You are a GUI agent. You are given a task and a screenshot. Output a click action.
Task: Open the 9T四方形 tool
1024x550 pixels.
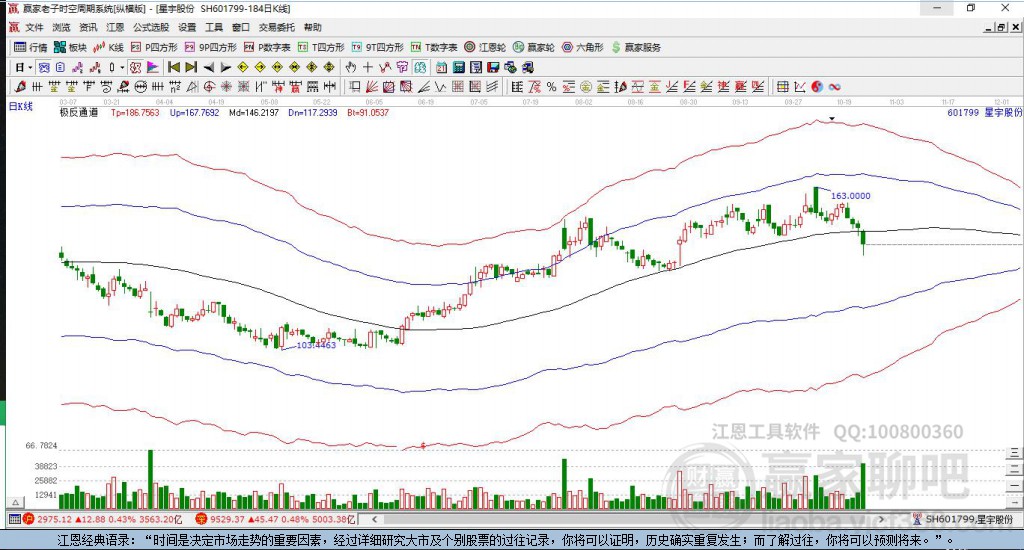point(377,47)
